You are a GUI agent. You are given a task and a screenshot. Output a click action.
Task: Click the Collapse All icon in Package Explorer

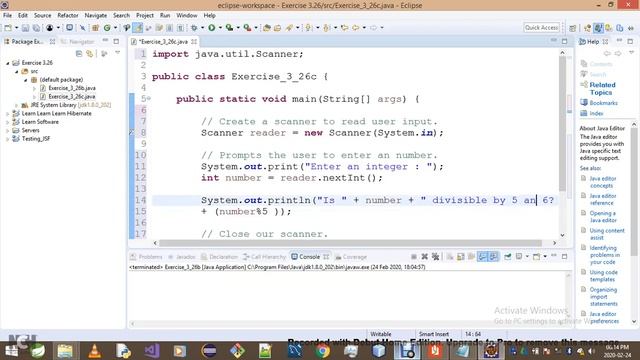(x=79, y=53)
